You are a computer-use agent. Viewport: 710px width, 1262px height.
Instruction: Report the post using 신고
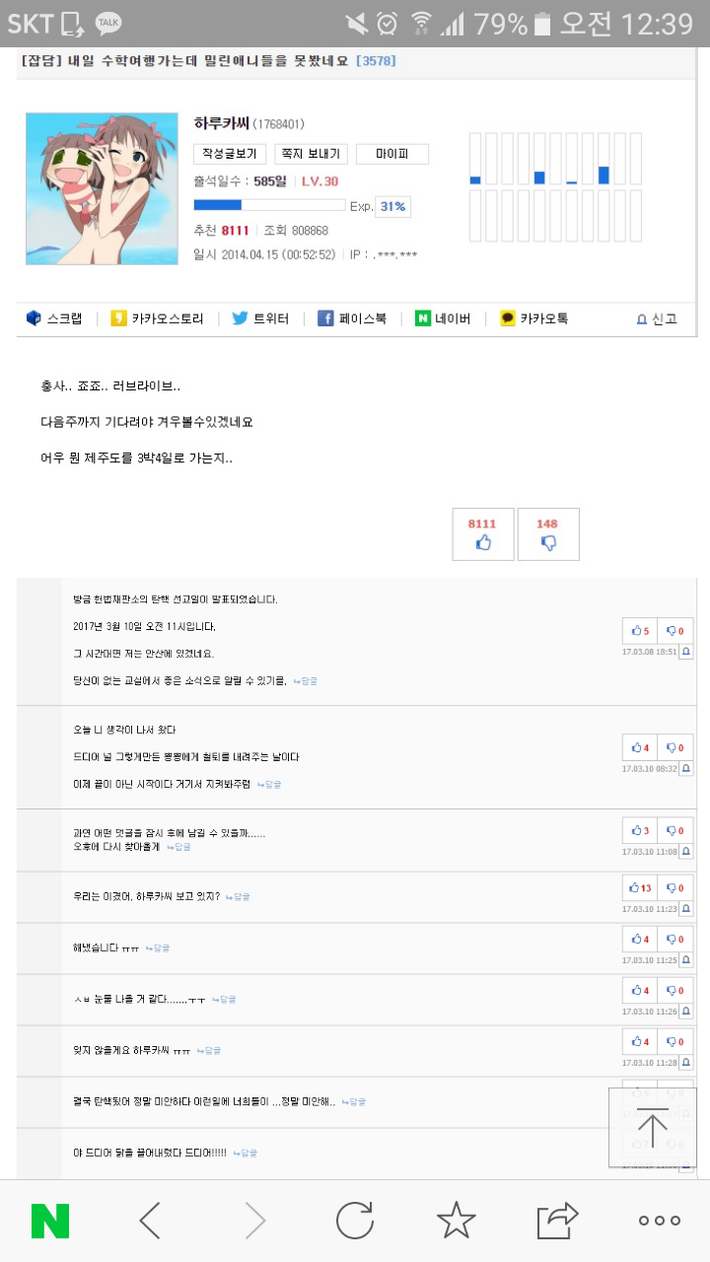point(657,319)
